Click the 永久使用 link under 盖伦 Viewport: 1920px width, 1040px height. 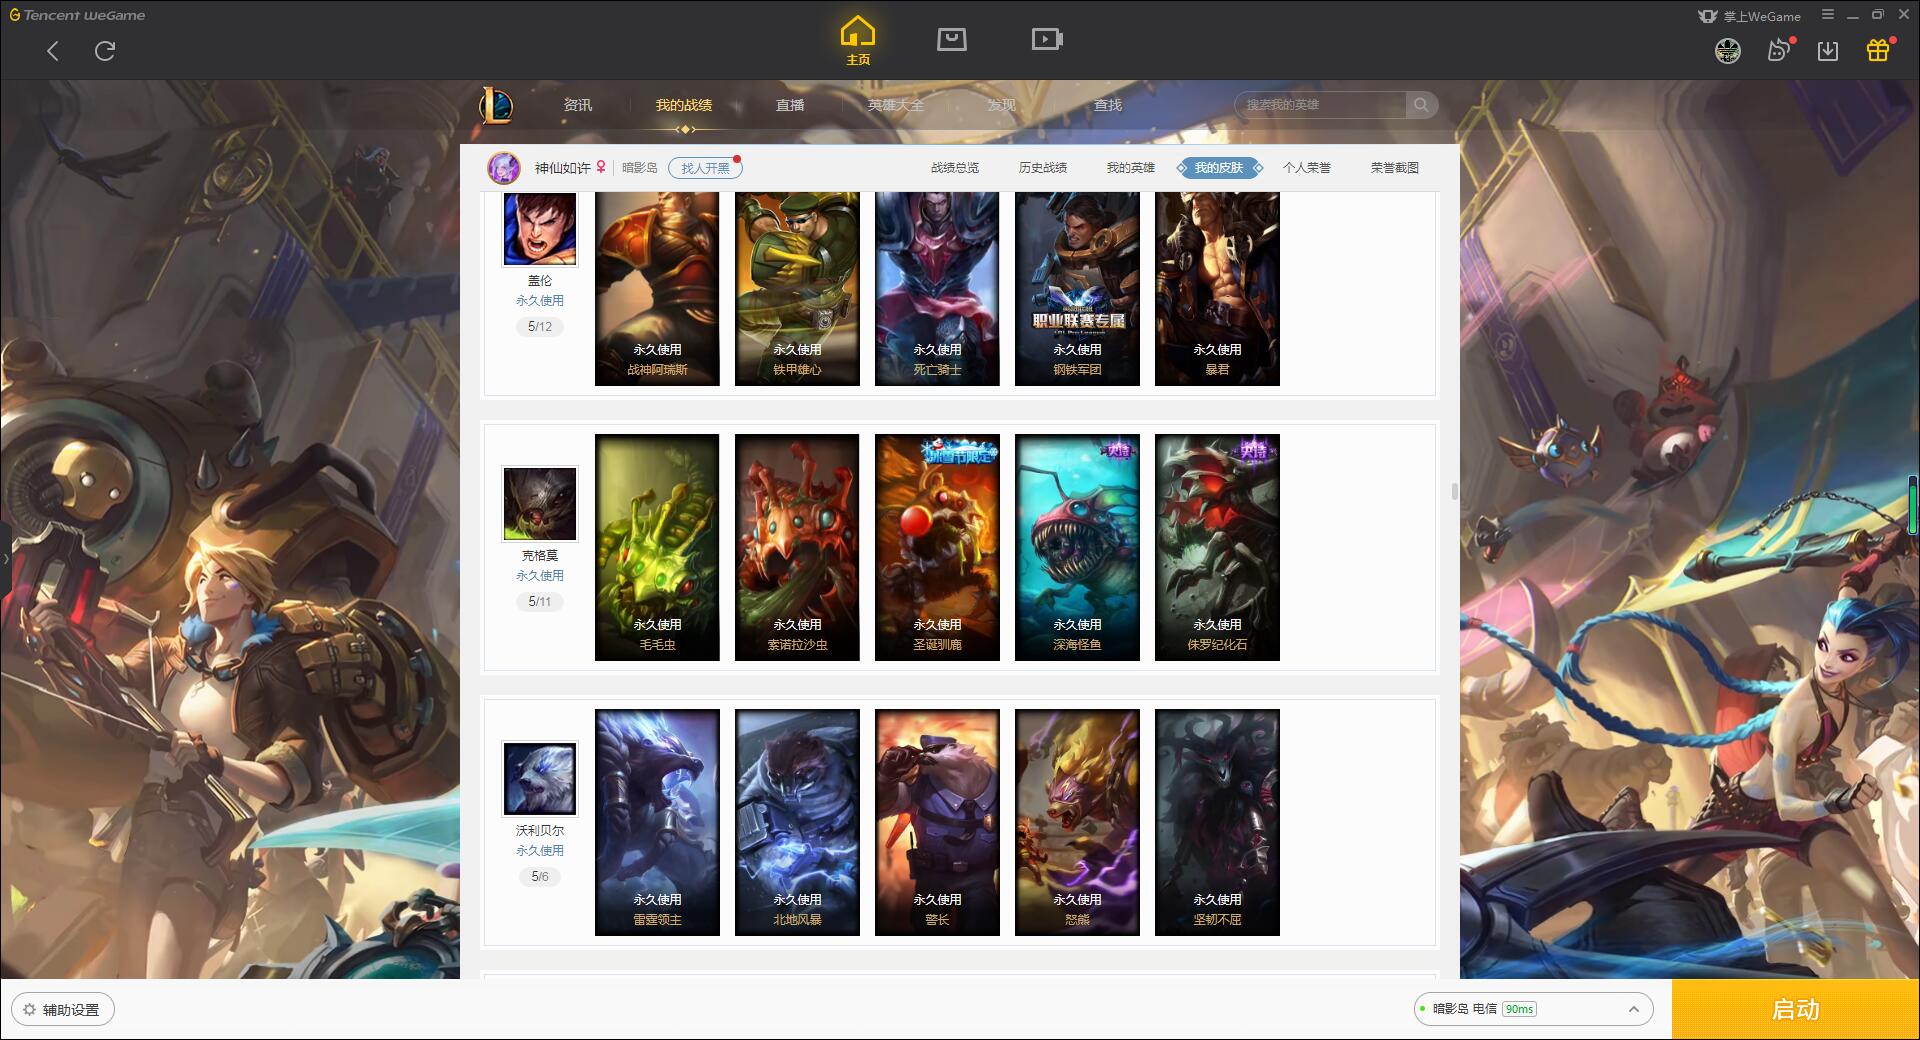(x=540, y=300)
